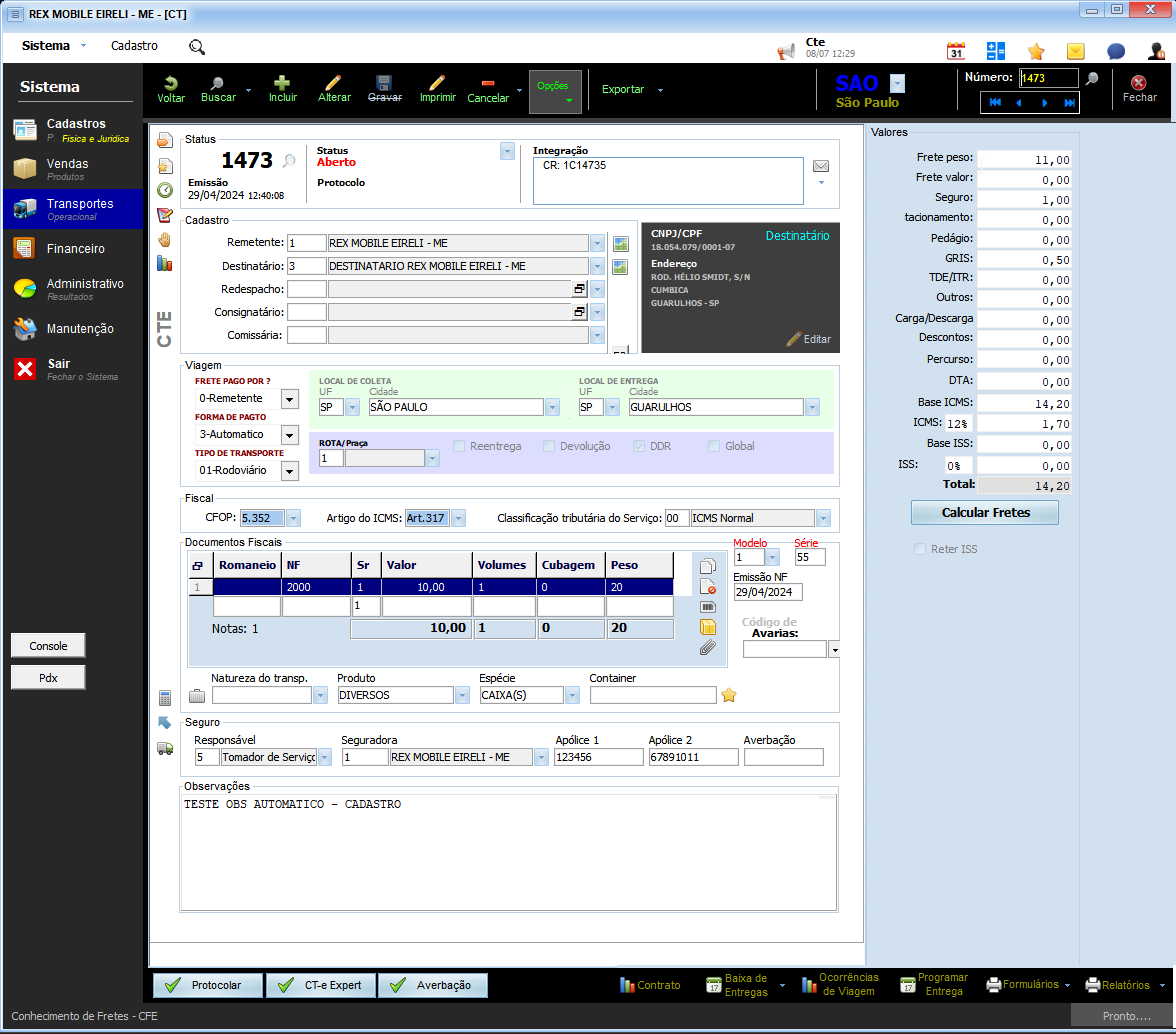
Task: Click the Número input field
Action: (1048, 78)
